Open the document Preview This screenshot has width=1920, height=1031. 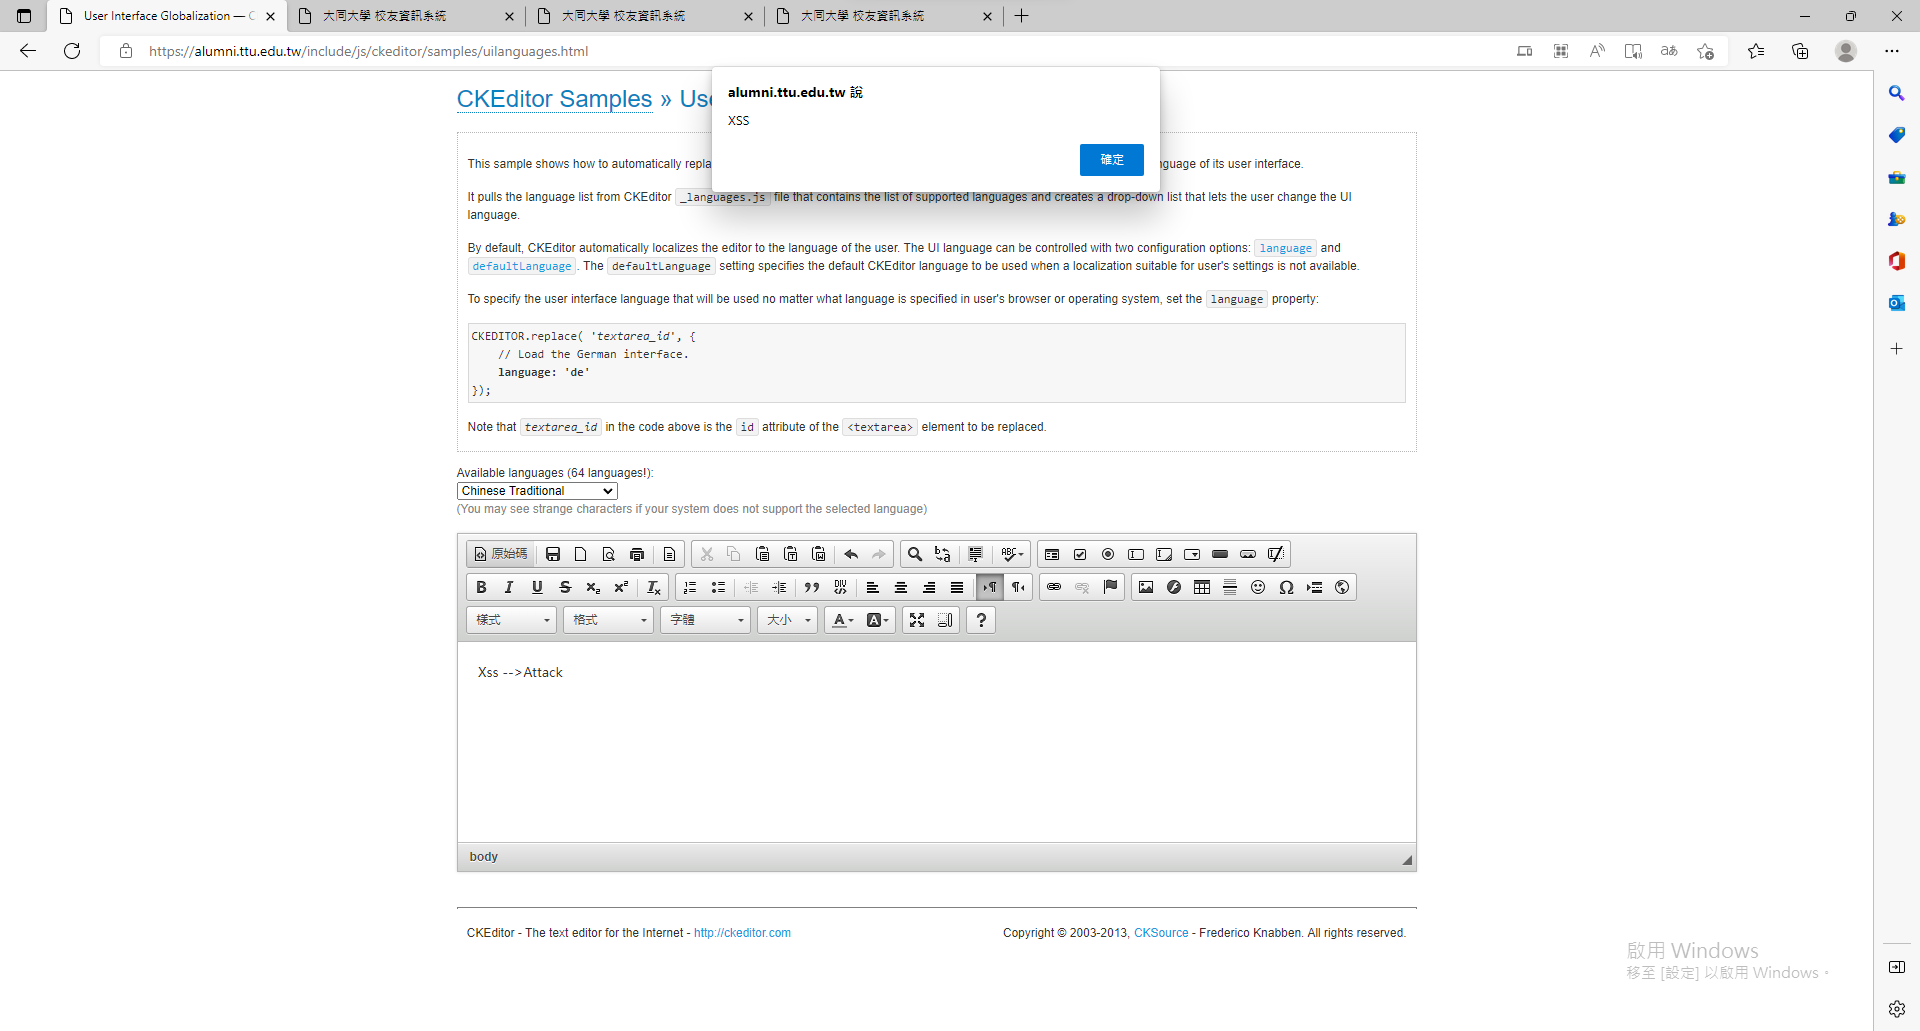click(x=609, y=554)
